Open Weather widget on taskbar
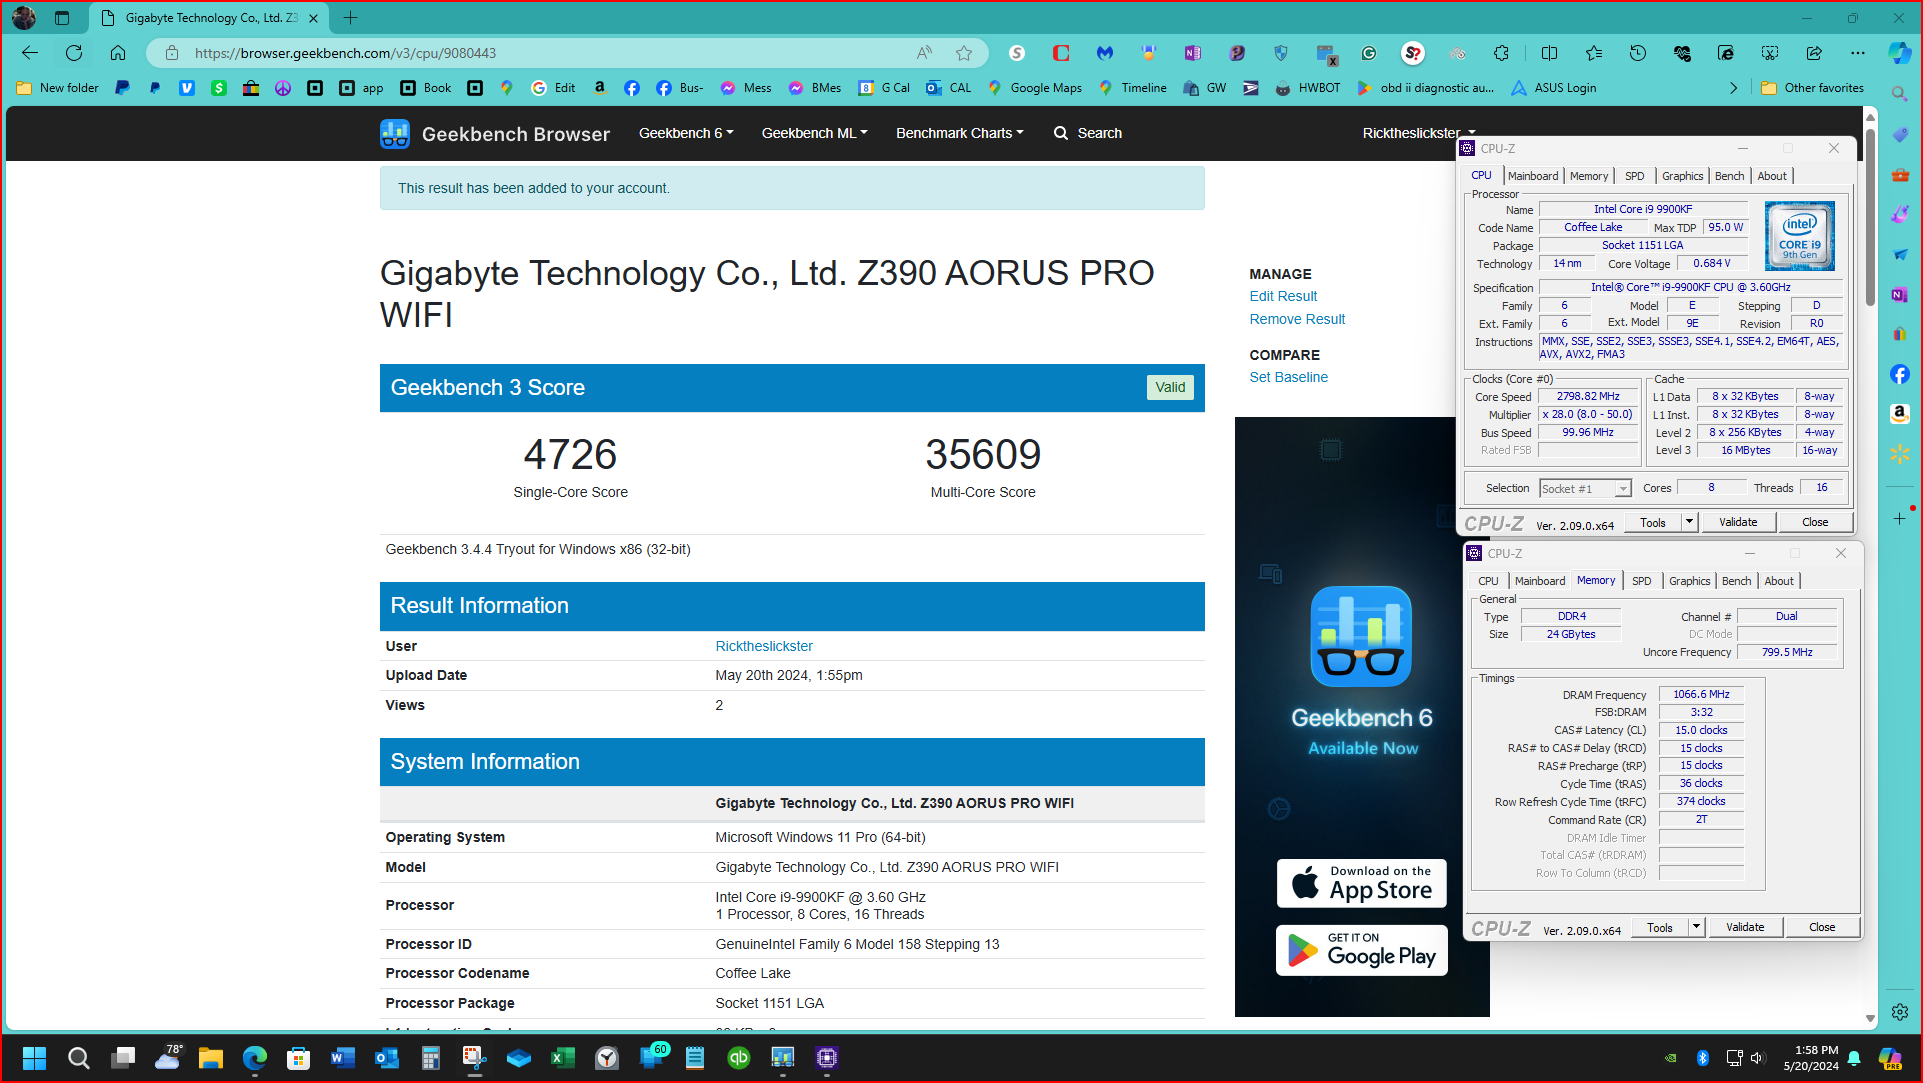The height and width of the screenshot is (1083, 1923). [167, 1058]
